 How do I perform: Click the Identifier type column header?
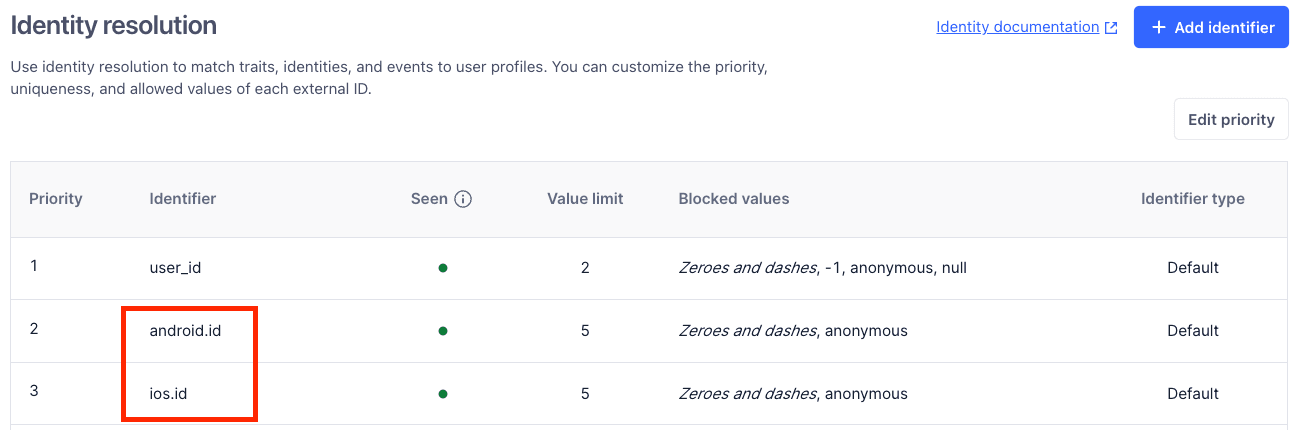[x=1192, y=199]
